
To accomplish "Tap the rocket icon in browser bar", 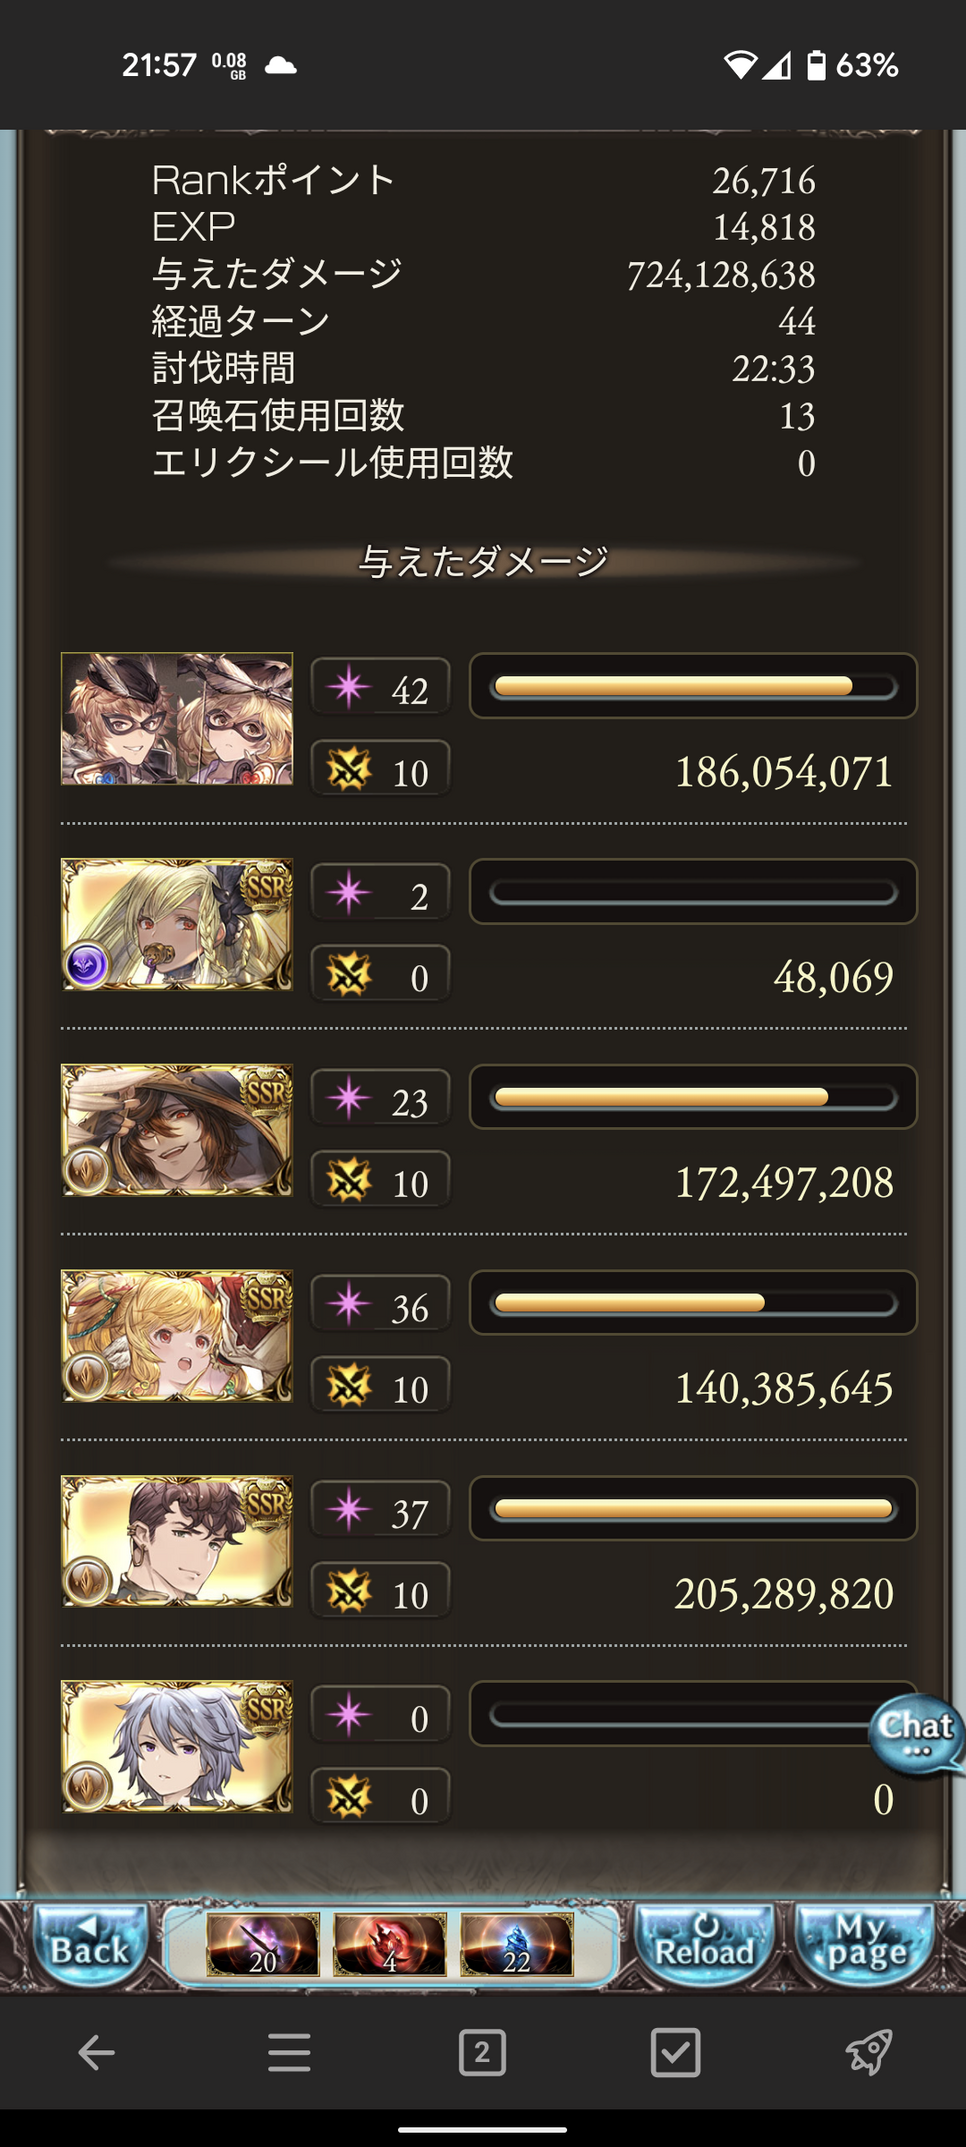I will coord(868,2053).
